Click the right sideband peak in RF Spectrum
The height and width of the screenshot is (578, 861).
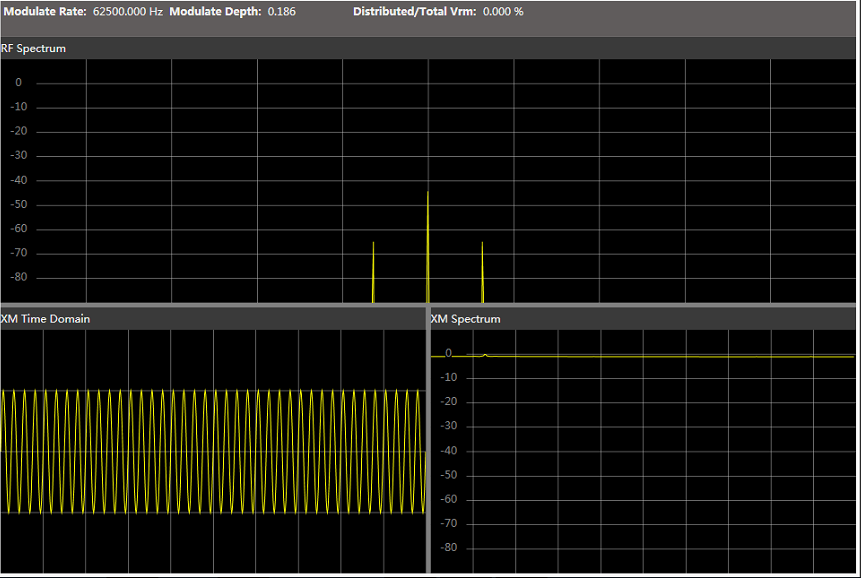(483, 272)
